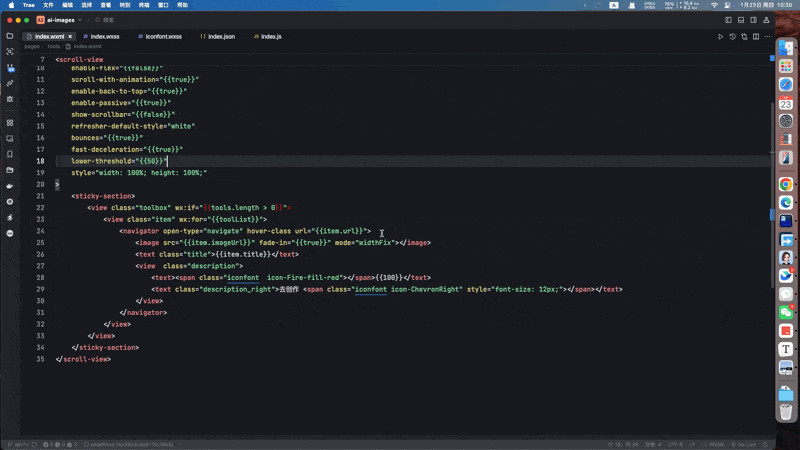Click the Run play icon in editor toolbar

720,37
